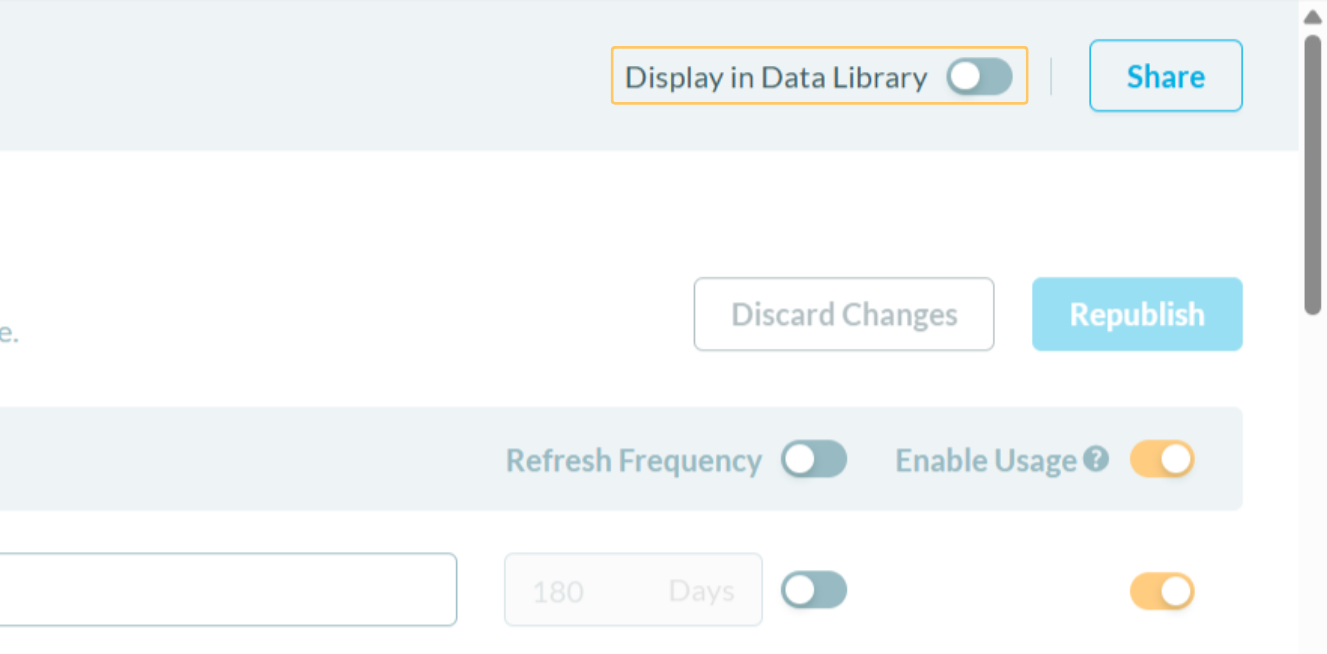Screen dimensions: 1327x654
Task: Turn off the orange usage switch in the bottom row
Action: [1162, 591]
